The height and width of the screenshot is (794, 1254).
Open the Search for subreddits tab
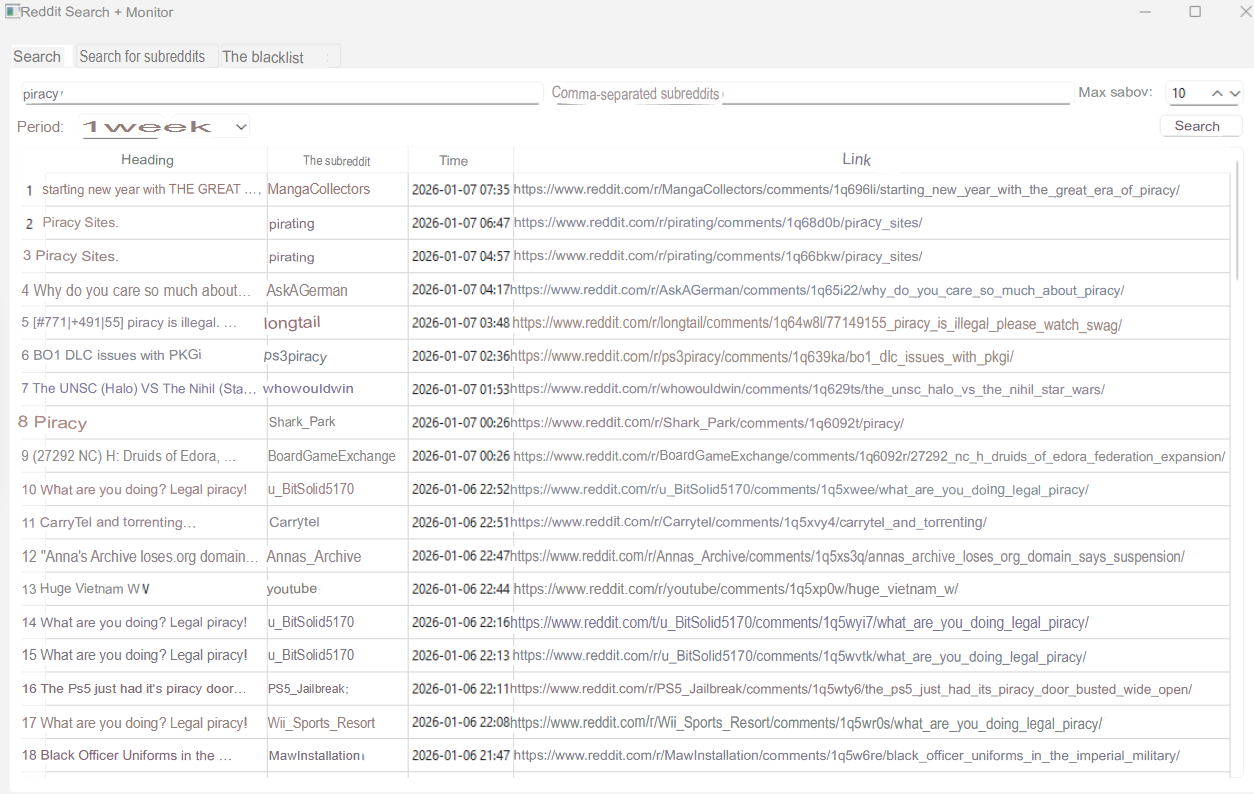(142, 57)
